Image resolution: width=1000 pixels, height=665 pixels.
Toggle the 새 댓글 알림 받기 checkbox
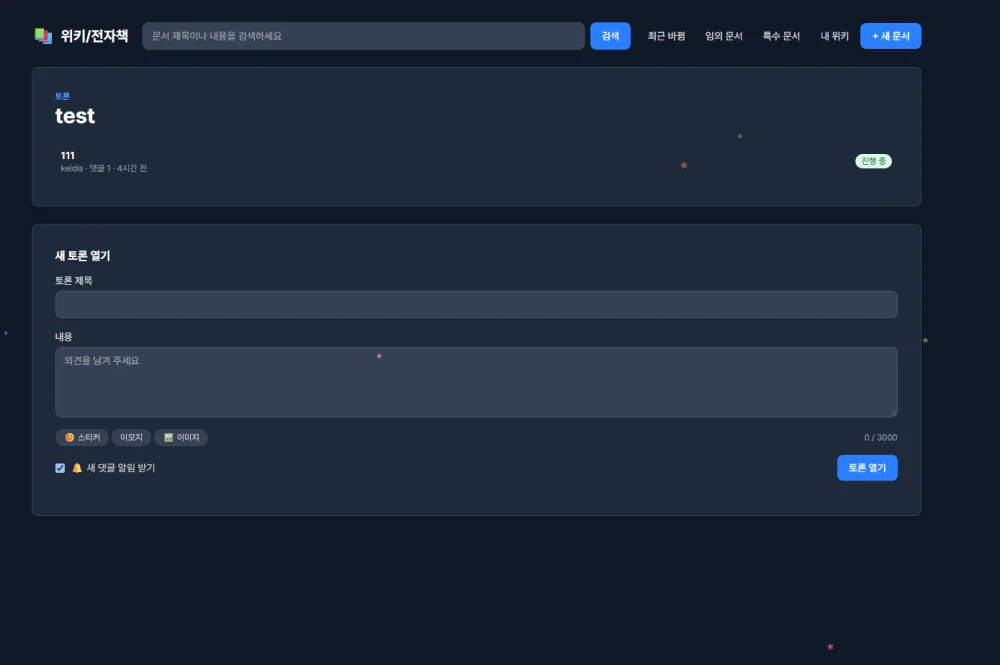60,468
